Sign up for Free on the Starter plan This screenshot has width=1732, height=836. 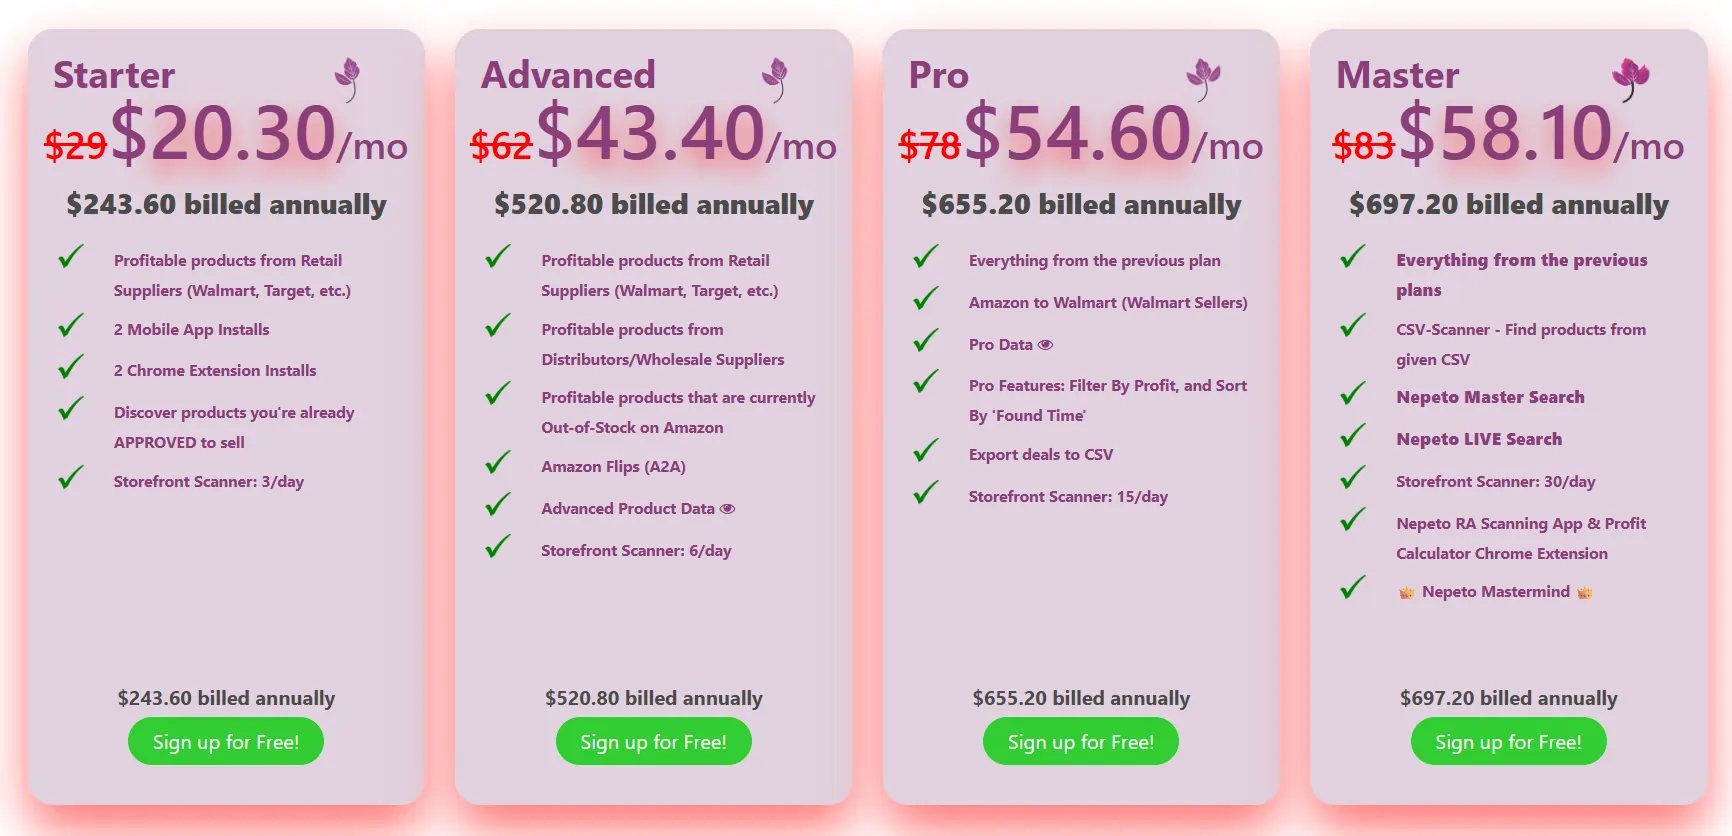point(225,741)
